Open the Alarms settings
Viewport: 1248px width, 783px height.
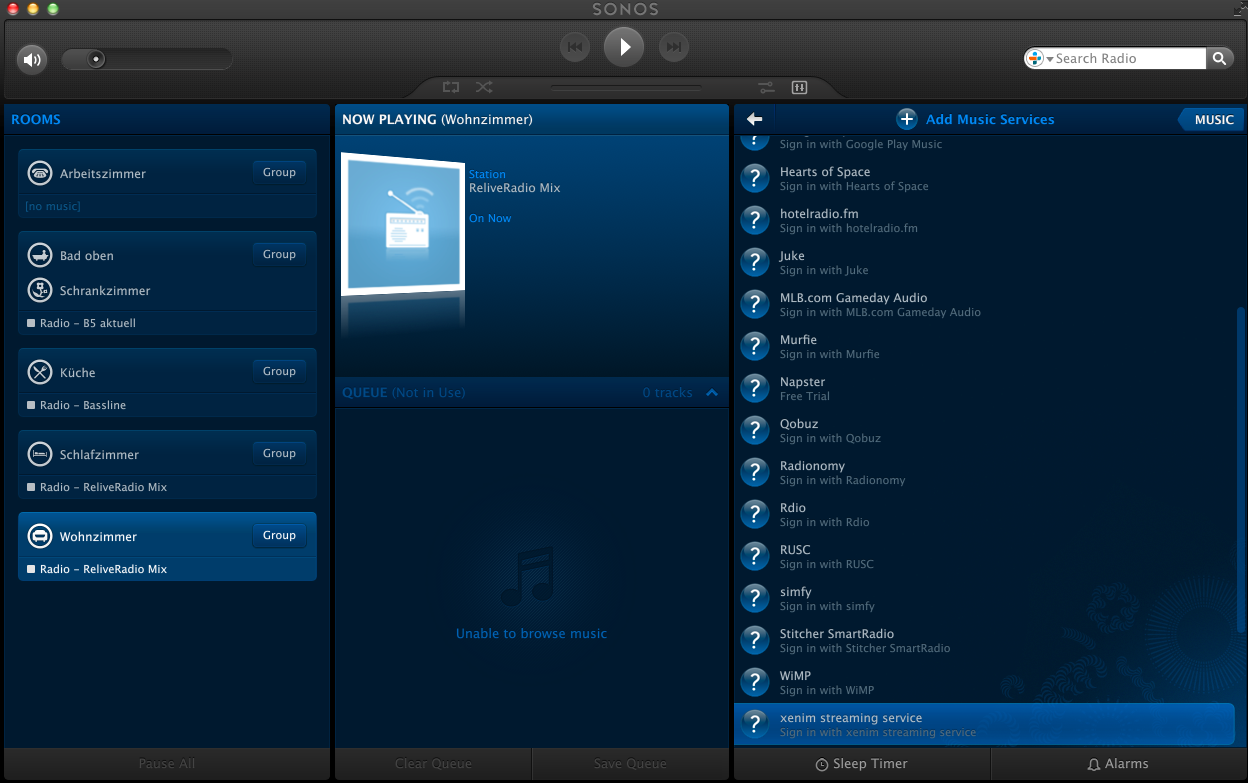click(1118, 764)
